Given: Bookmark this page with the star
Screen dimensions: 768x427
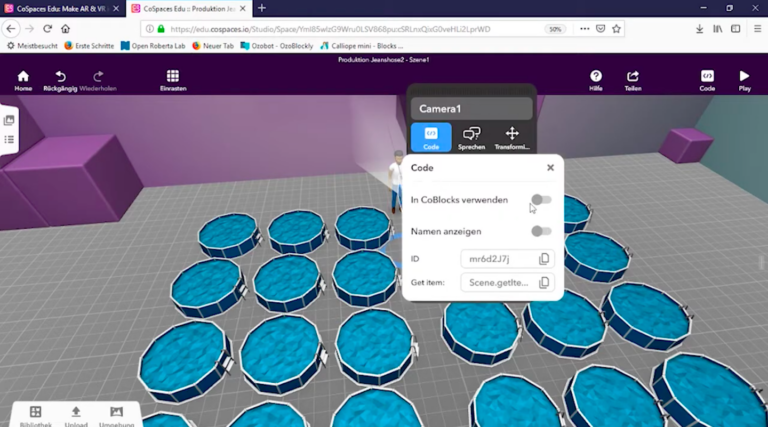Looking at the screenshot, I should 616,29.
